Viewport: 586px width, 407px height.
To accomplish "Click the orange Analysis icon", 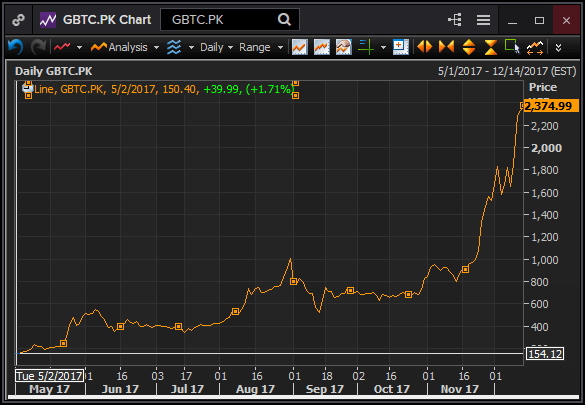I will tap(99, 47).
